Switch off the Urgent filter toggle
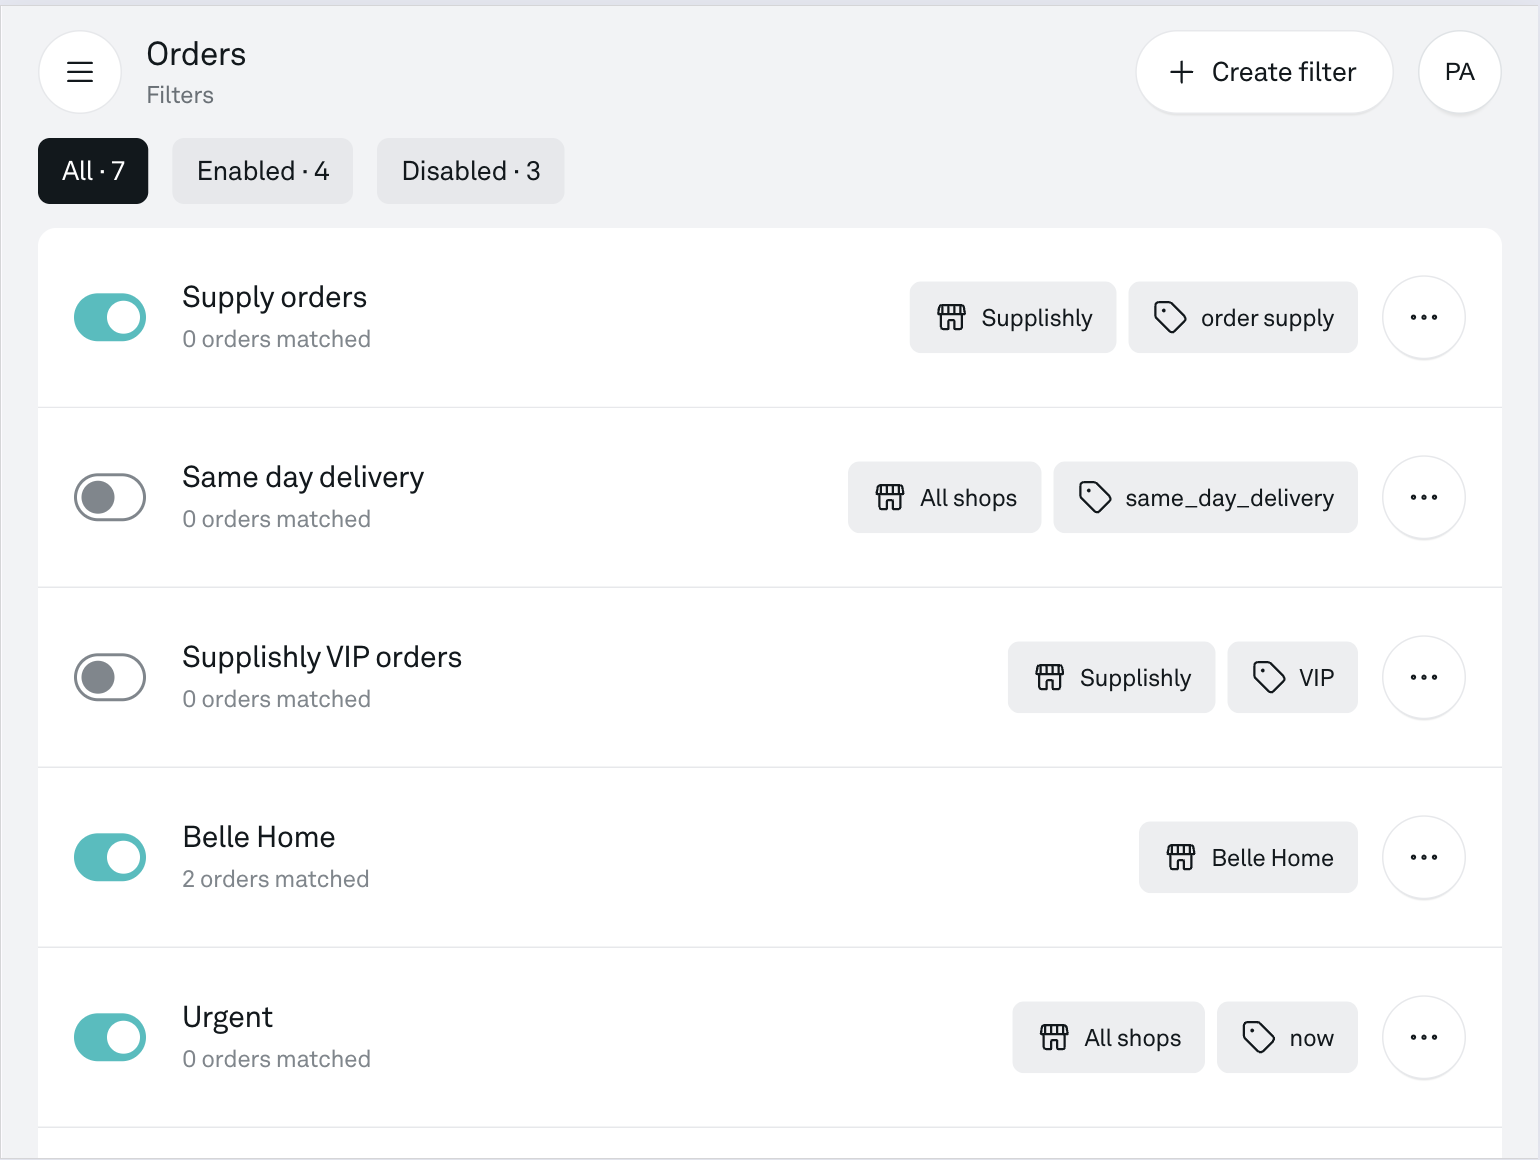Screen dimensions: 1540x1160 click(110, 1037)
